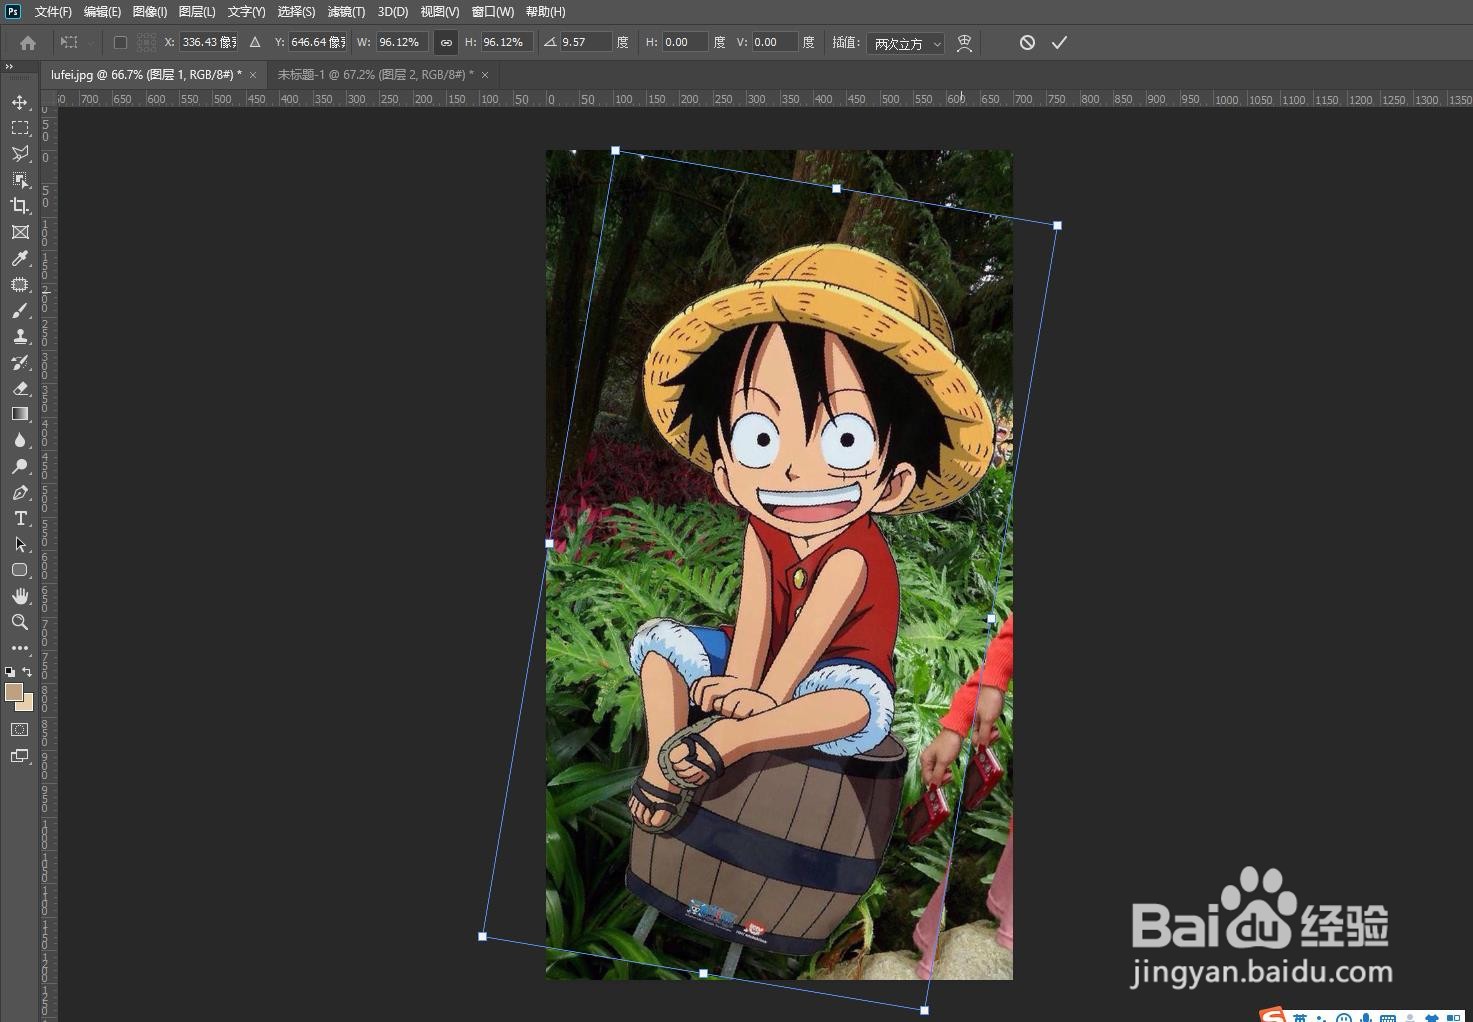Open the 3D(D) menu

tap(393, 12)
